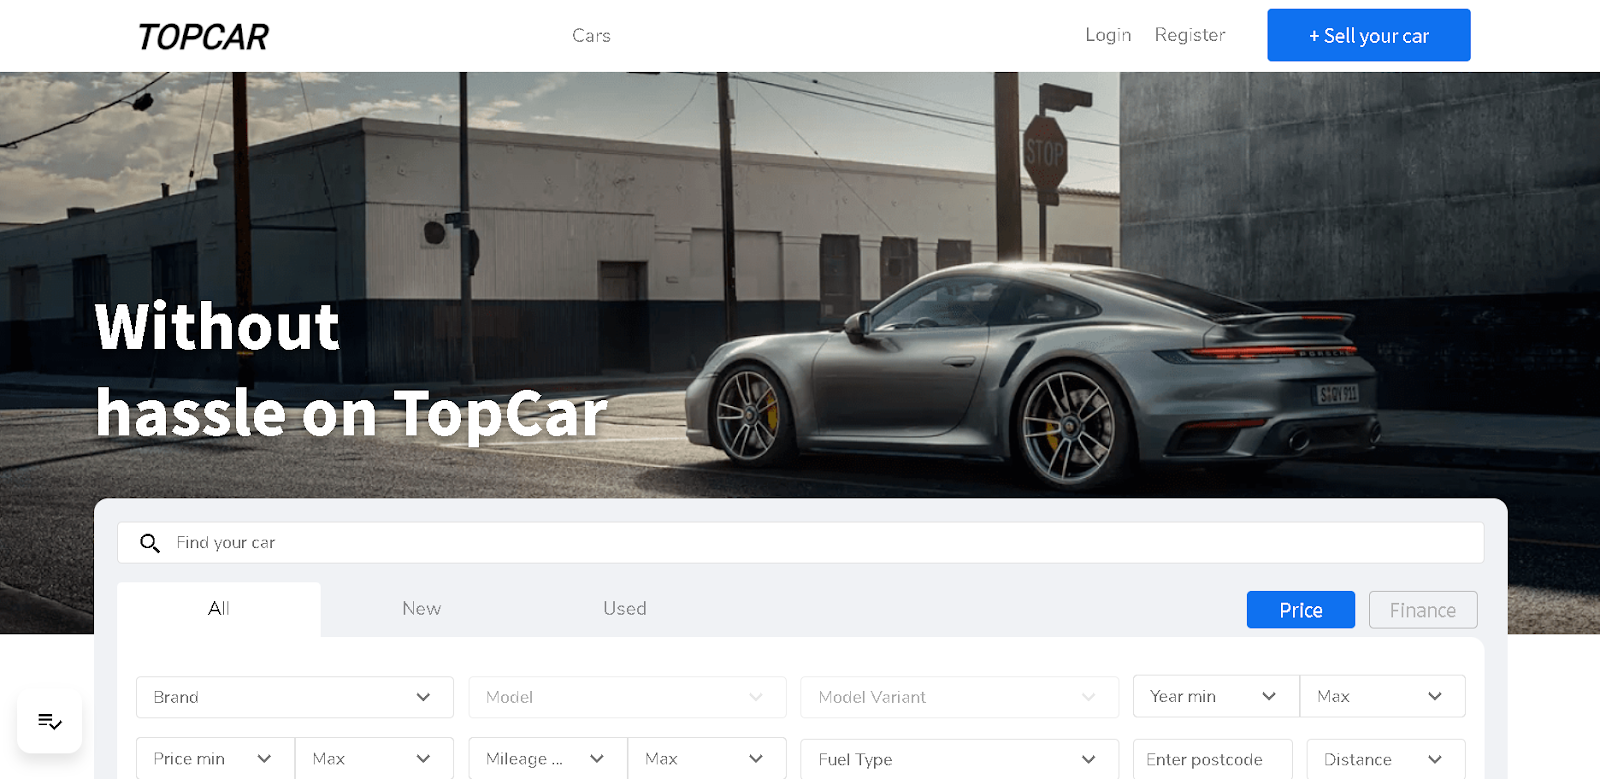
Task: Open the checklist floating widget icon
Action: (x=50, y=721)
